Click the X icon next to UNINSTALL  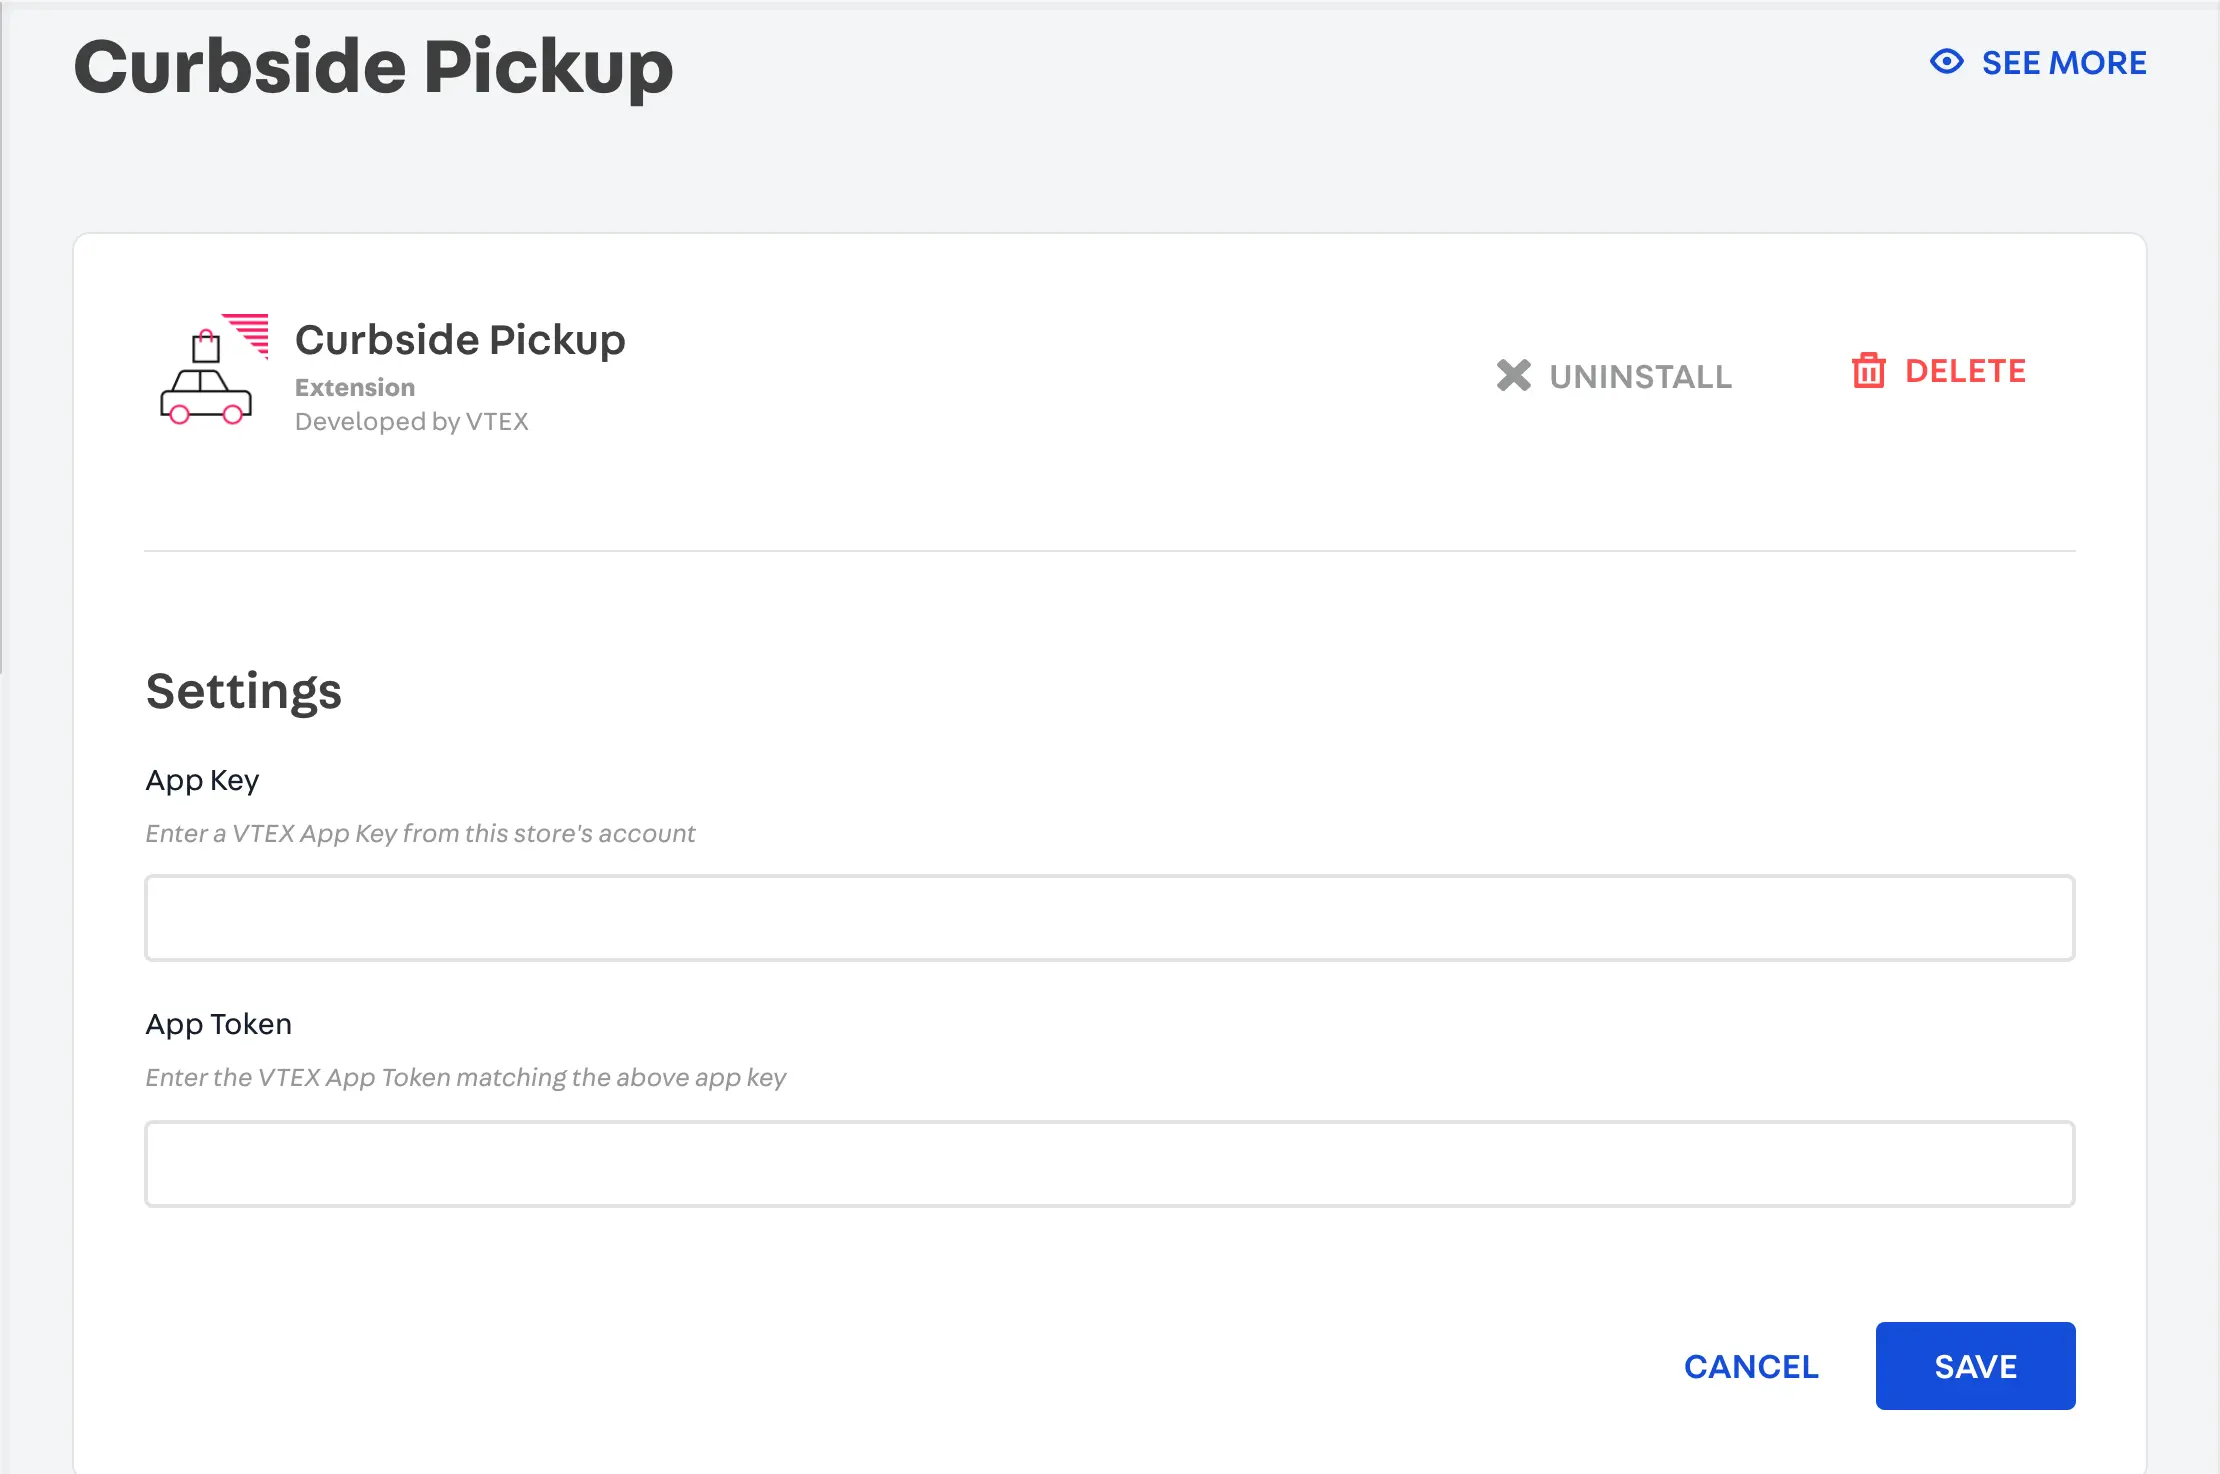(1513, 376)
